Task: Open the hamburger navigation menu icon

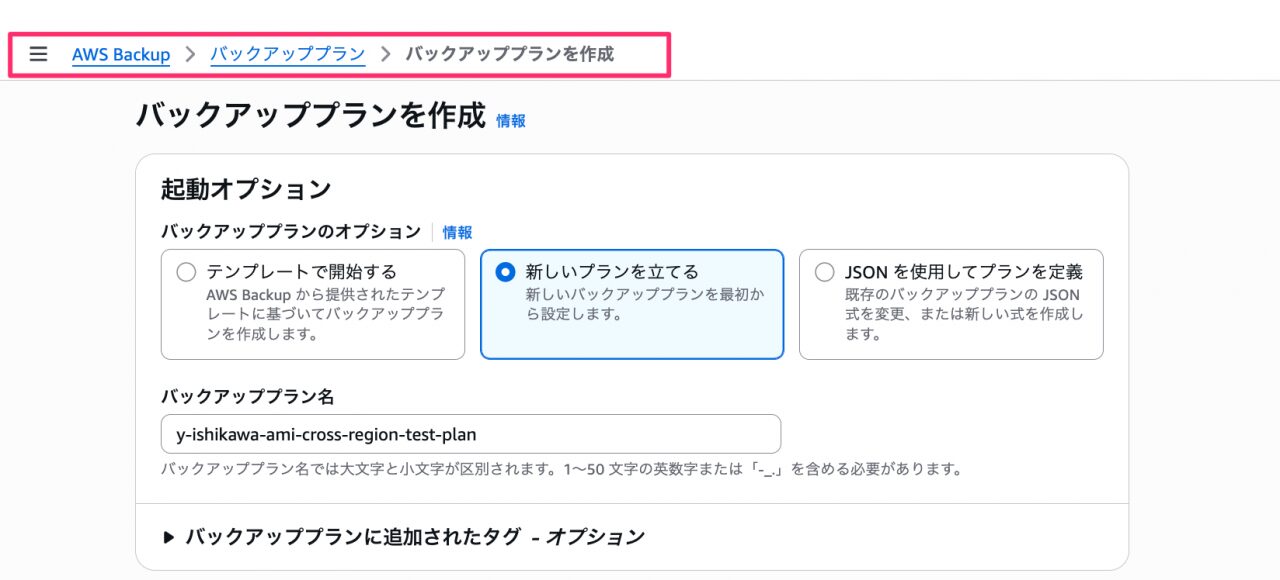Action: click(38, 54)
